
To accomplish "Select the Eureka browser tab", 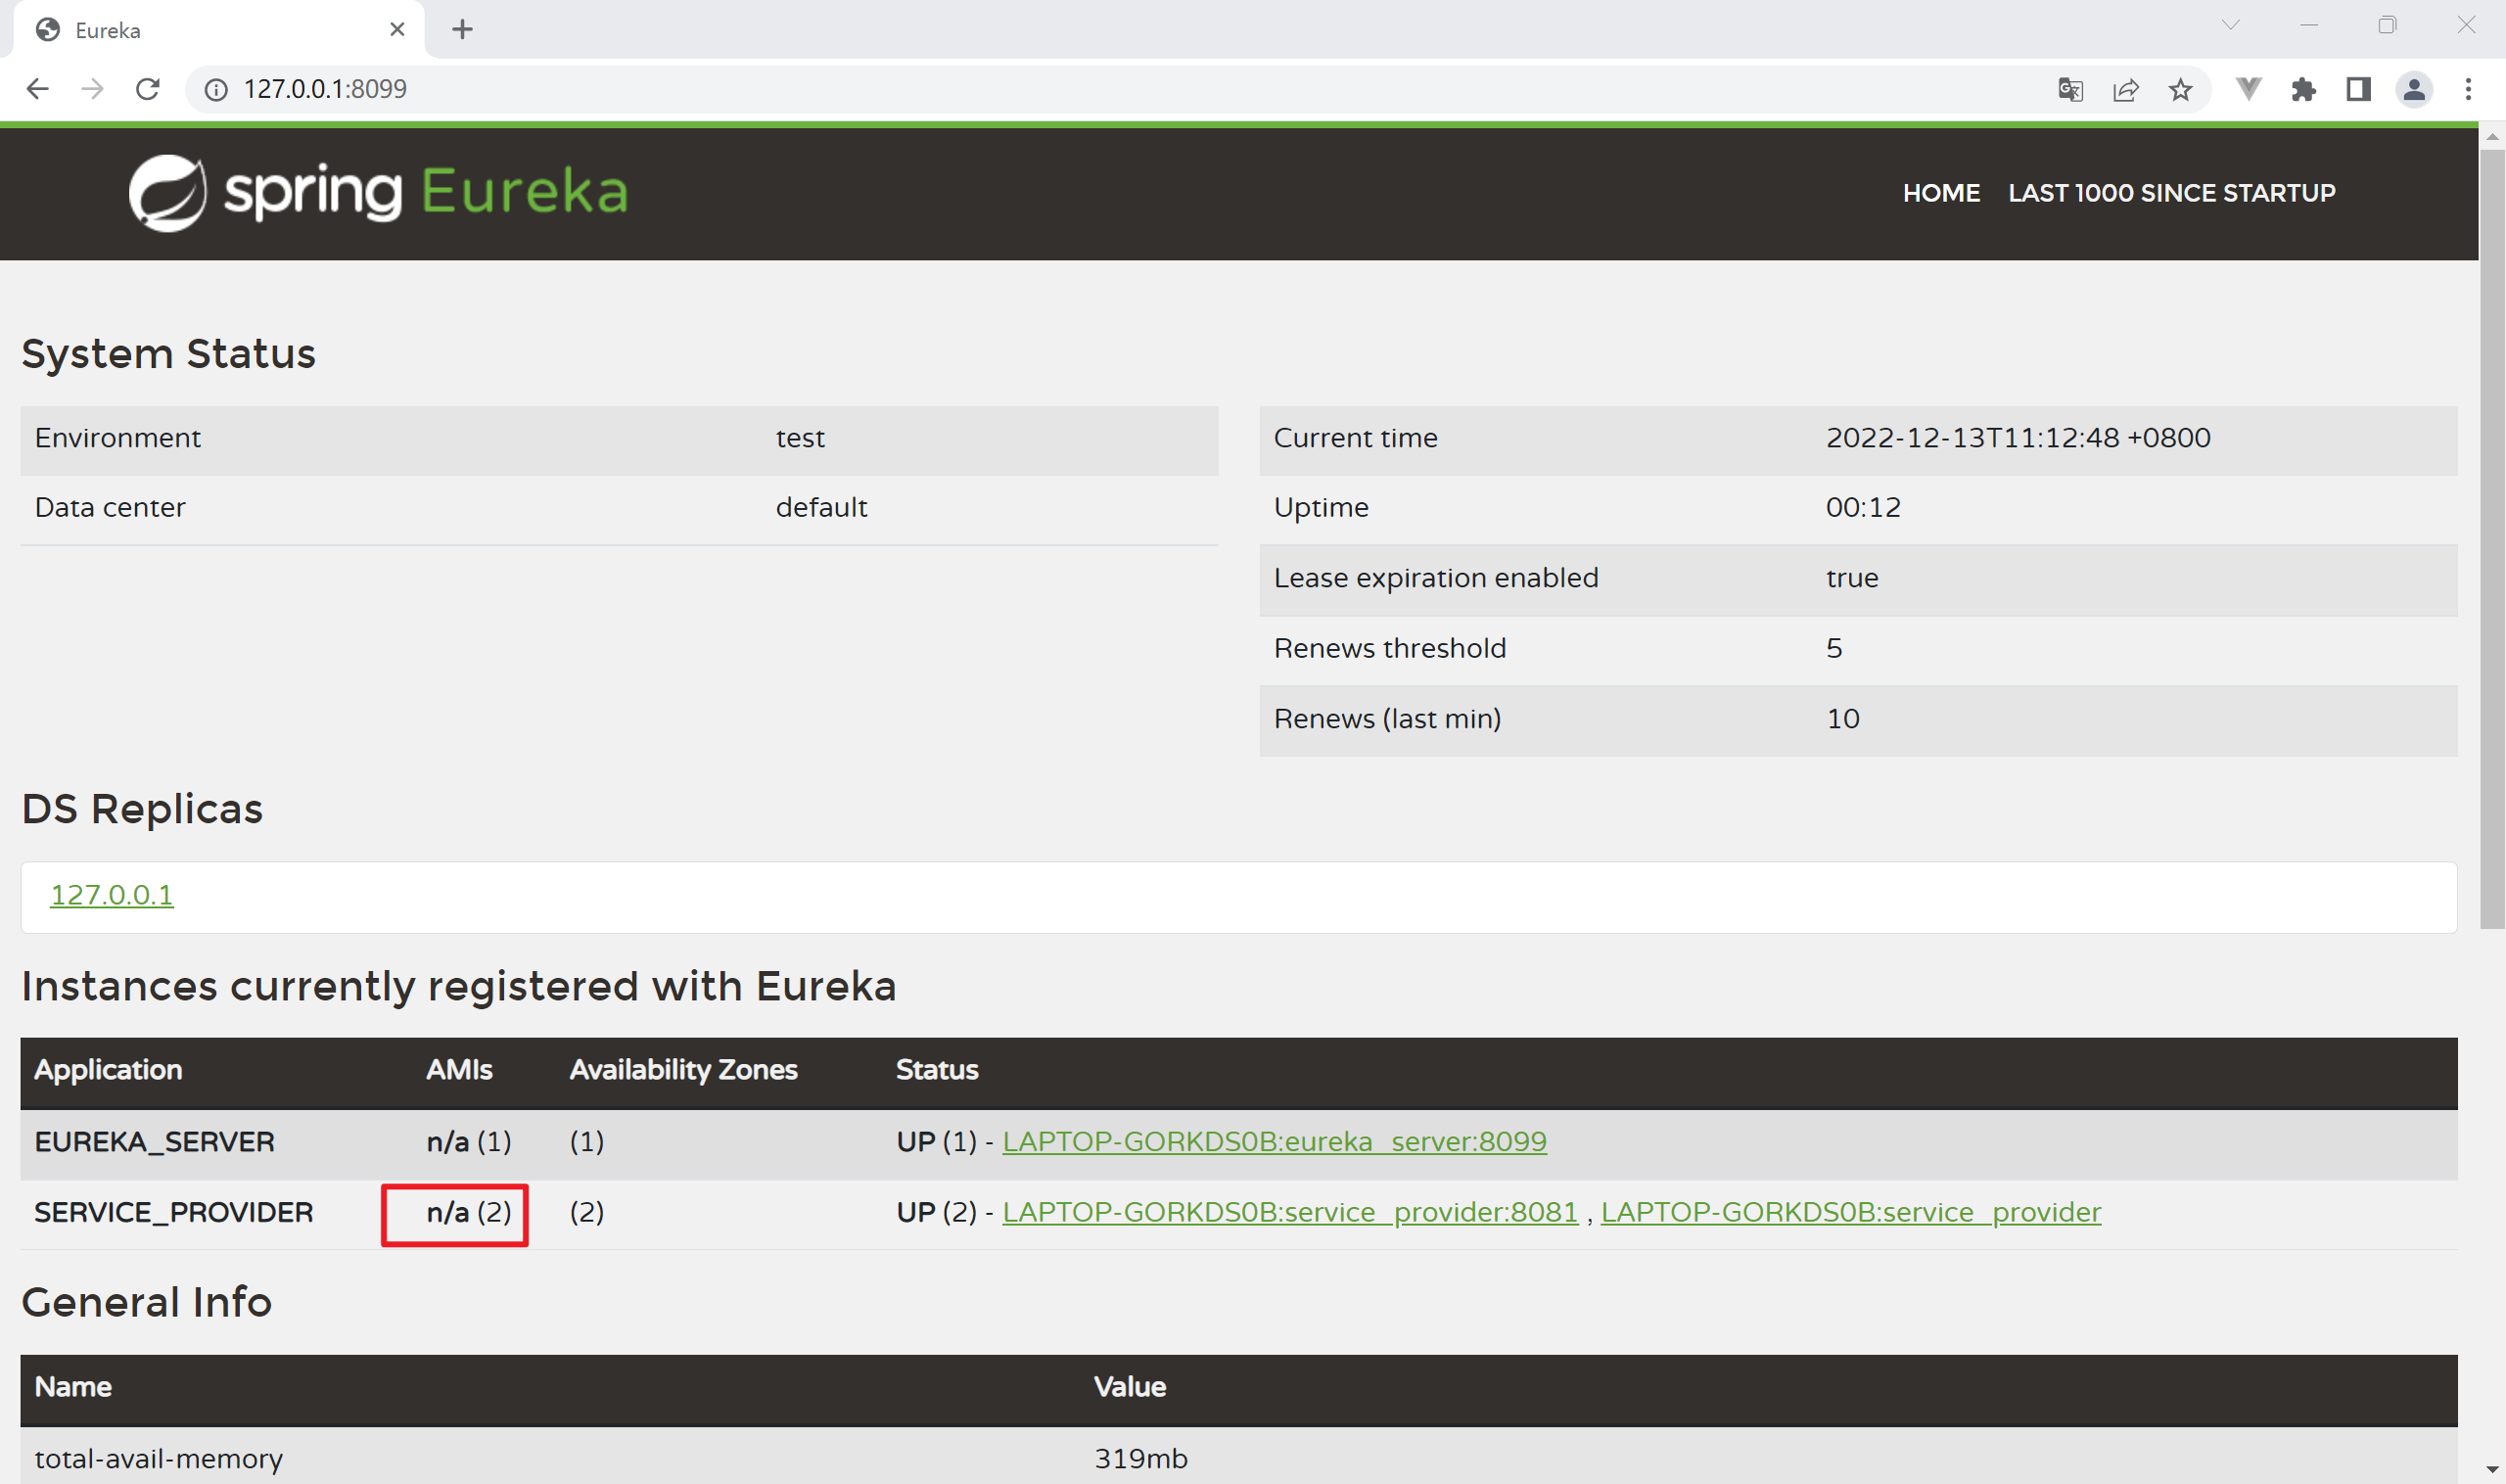I will pos(218,30).
